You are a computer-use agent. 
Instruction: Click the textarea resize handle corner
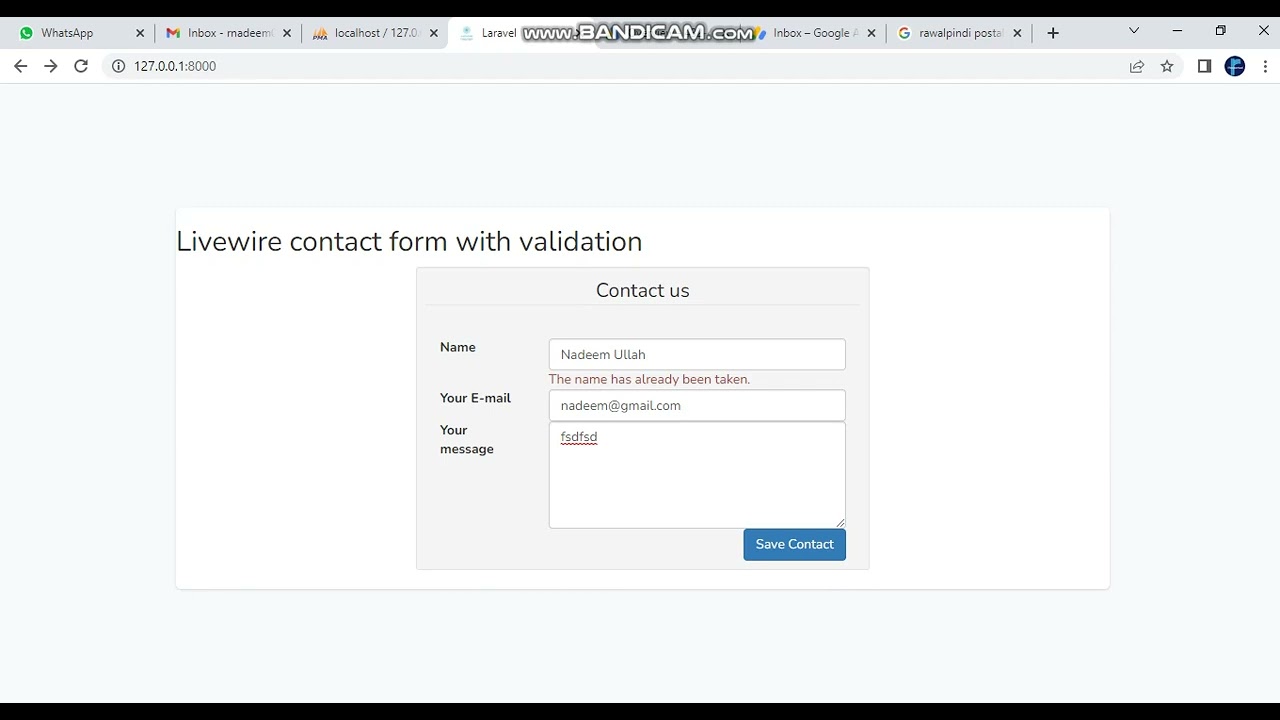(x=840, y=522)
